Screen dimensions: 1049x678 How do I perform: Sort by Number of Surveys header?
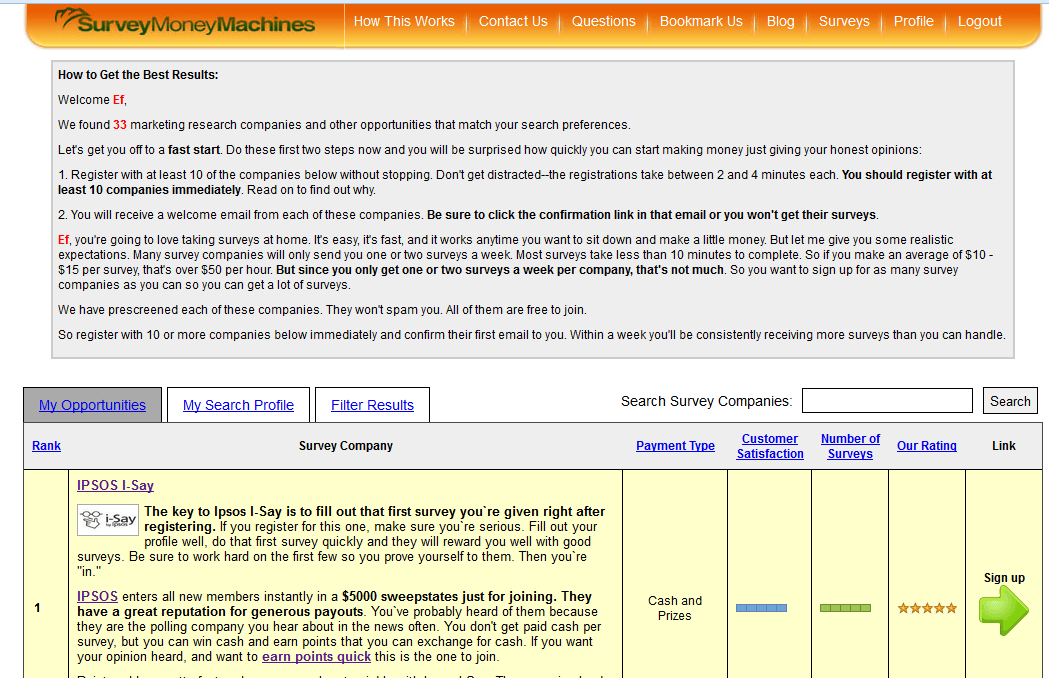[850, 446]
